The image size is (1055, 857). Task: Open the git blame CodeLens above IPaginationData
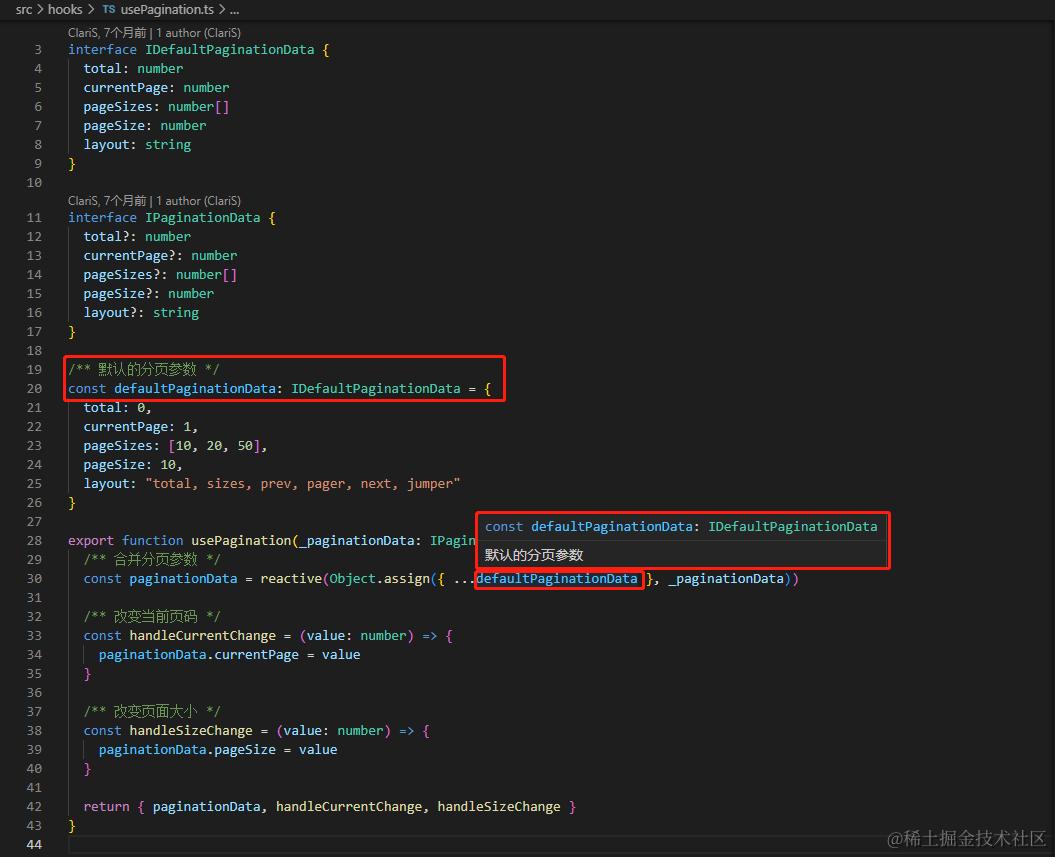coord(154,200)
